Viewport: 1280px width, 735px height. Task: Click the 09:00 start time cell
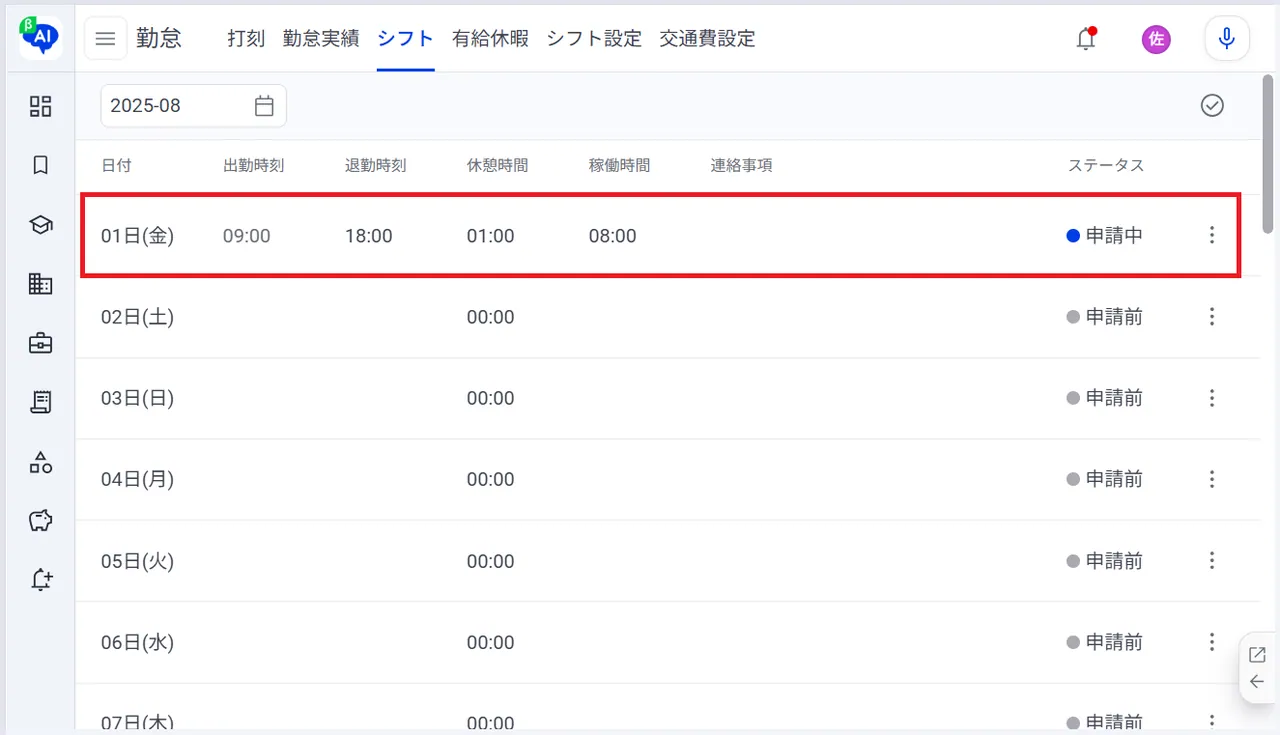(246, 236)
